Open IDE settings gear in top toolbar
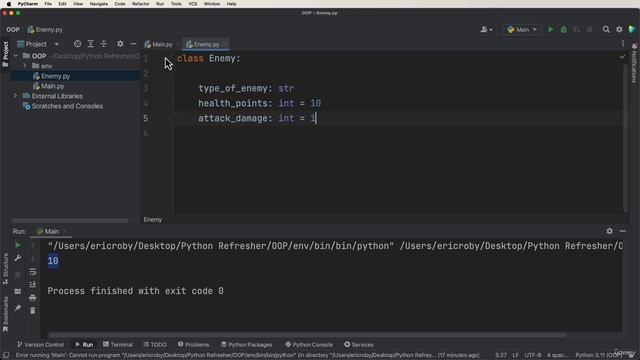640x360 pixels. 619,29
